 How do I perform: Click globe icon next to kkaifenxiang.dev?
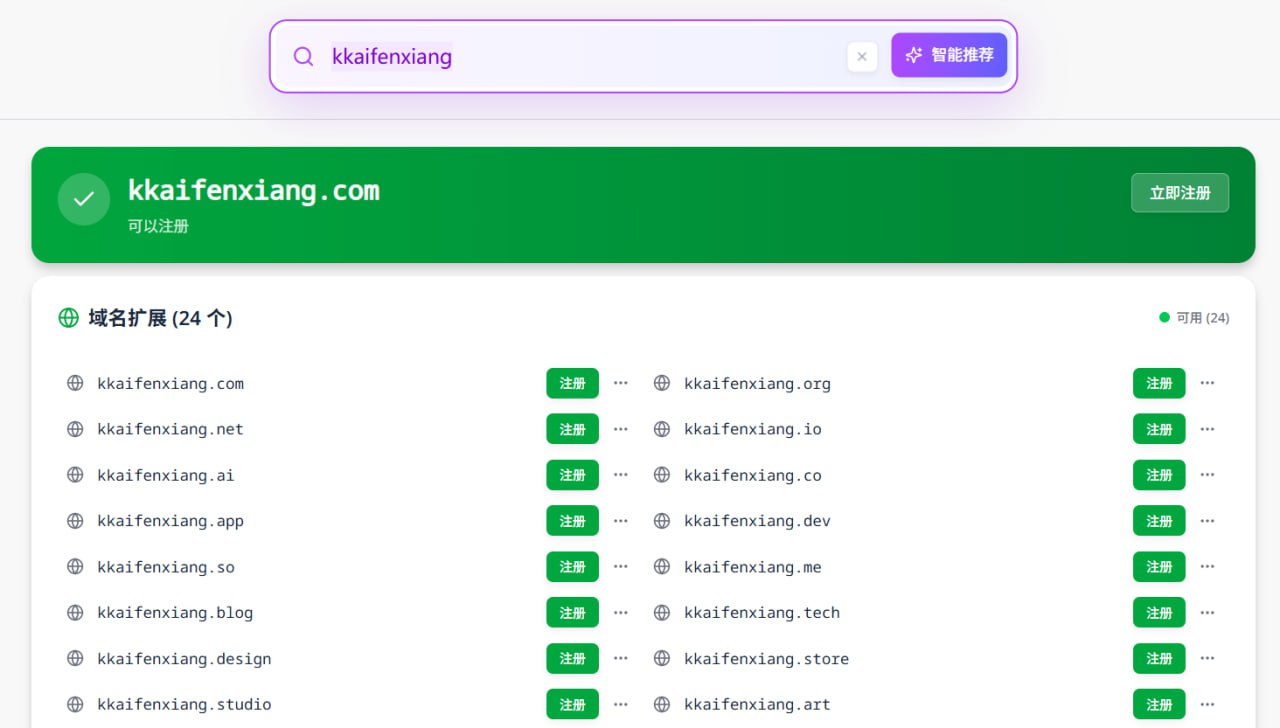(662, 521)
